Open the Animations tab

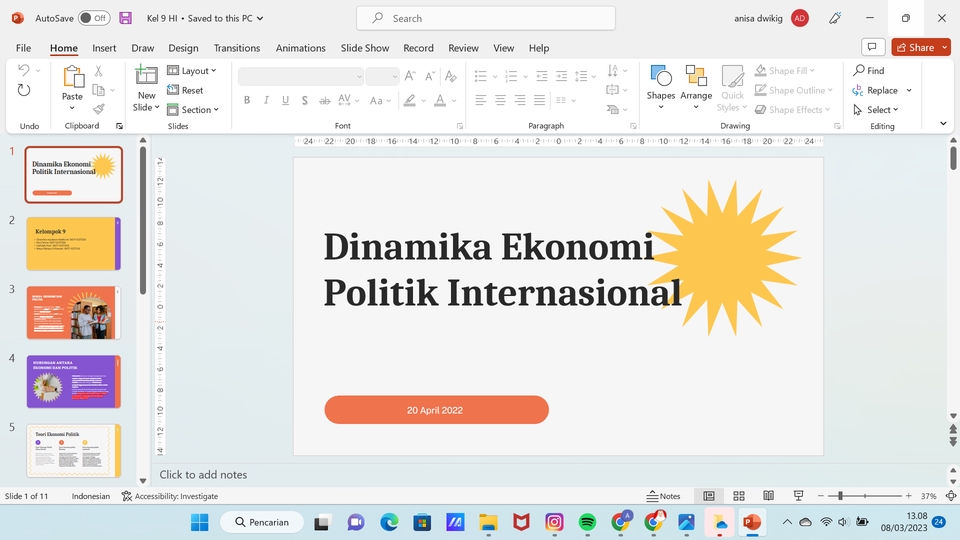301,48
